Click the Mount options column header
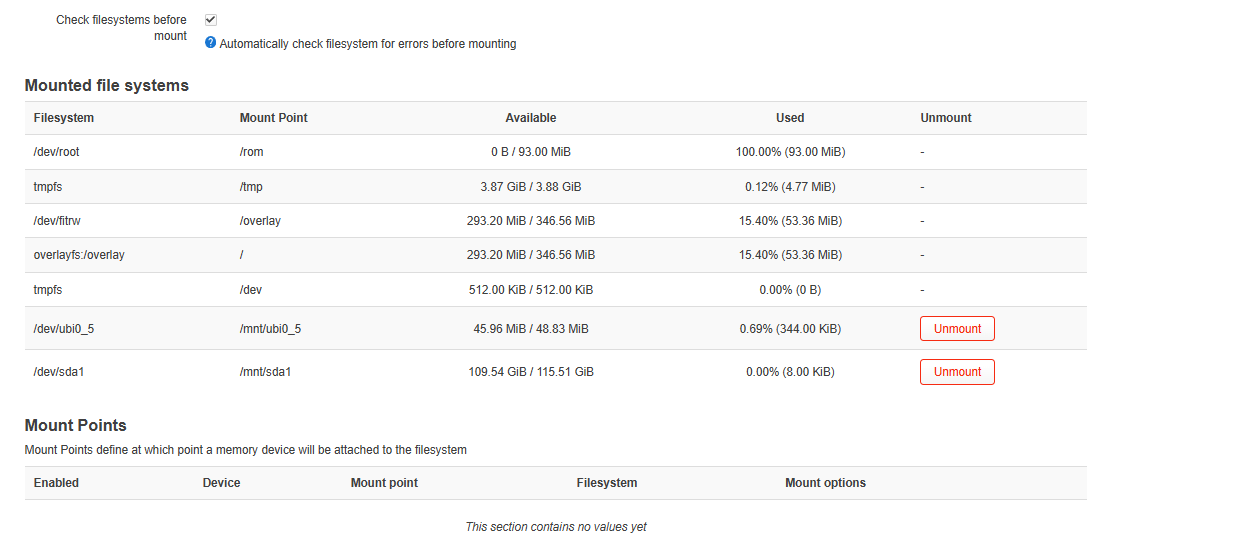The image size is (1249, 543). coord(825,483)
